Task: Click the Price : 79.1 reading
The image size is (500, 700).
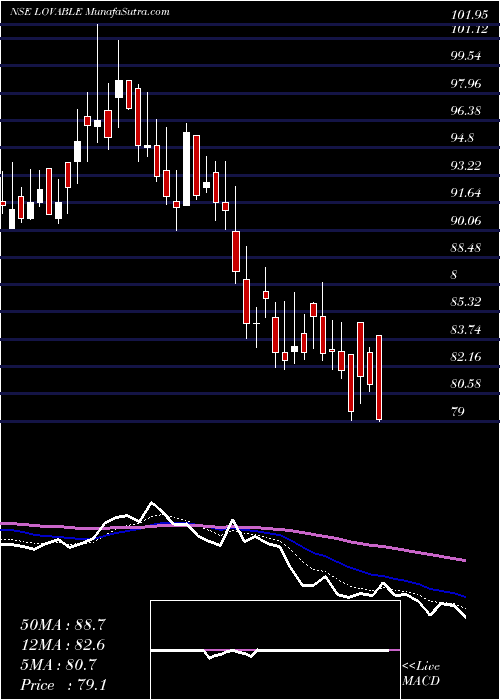Action: 63,685
